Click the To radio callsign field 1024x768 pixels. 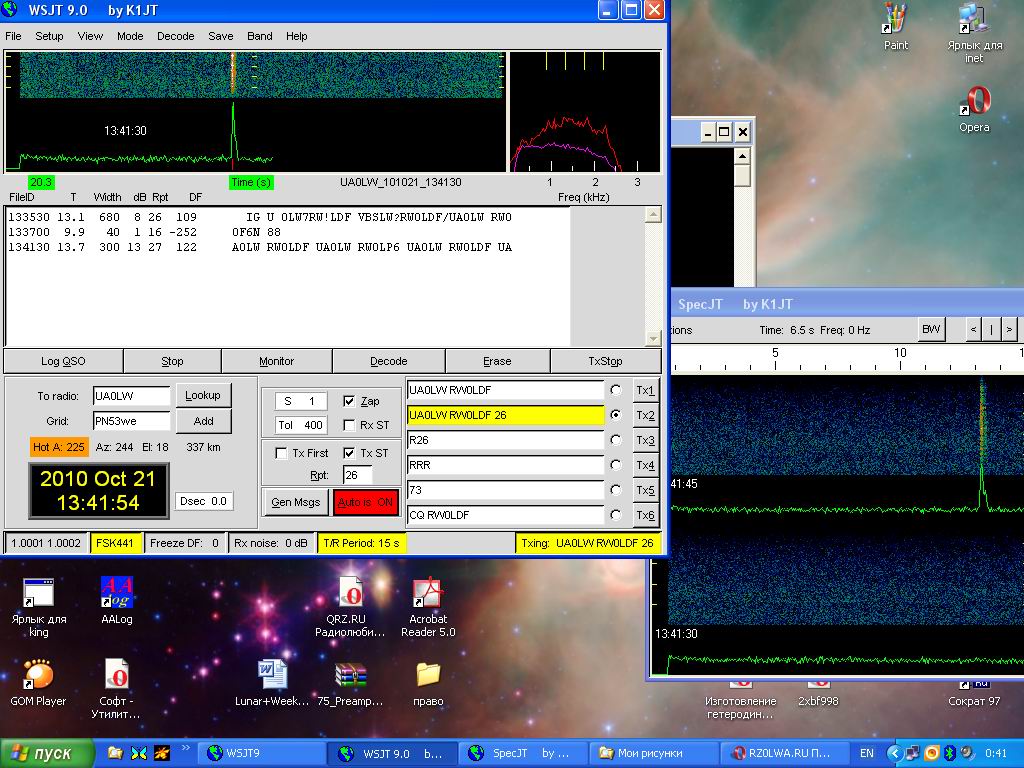pyautogui.click(x=131, y=396)
